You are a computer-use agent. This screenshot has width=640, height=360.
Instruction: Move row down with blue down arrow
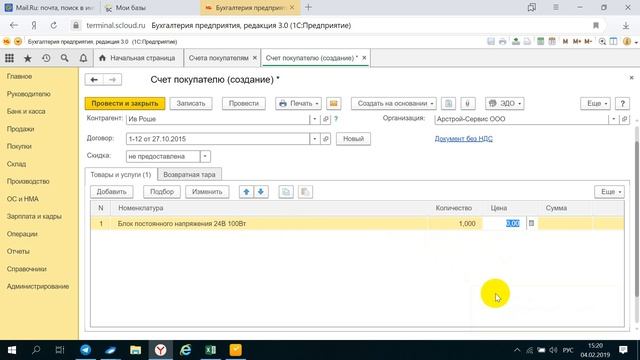[x=261, y=191]
